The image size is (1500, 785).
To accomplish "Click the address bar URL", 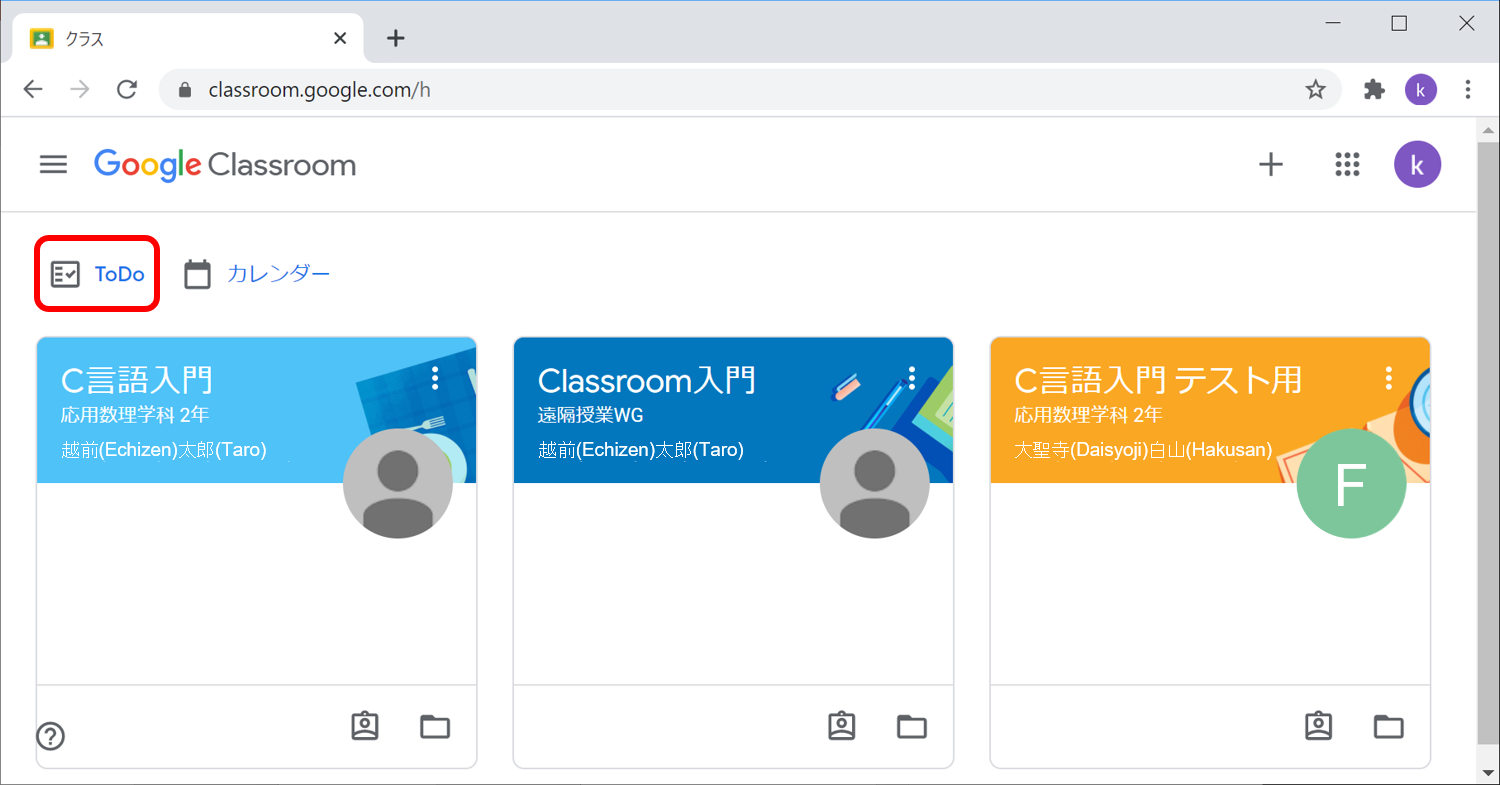I will 320,90.
